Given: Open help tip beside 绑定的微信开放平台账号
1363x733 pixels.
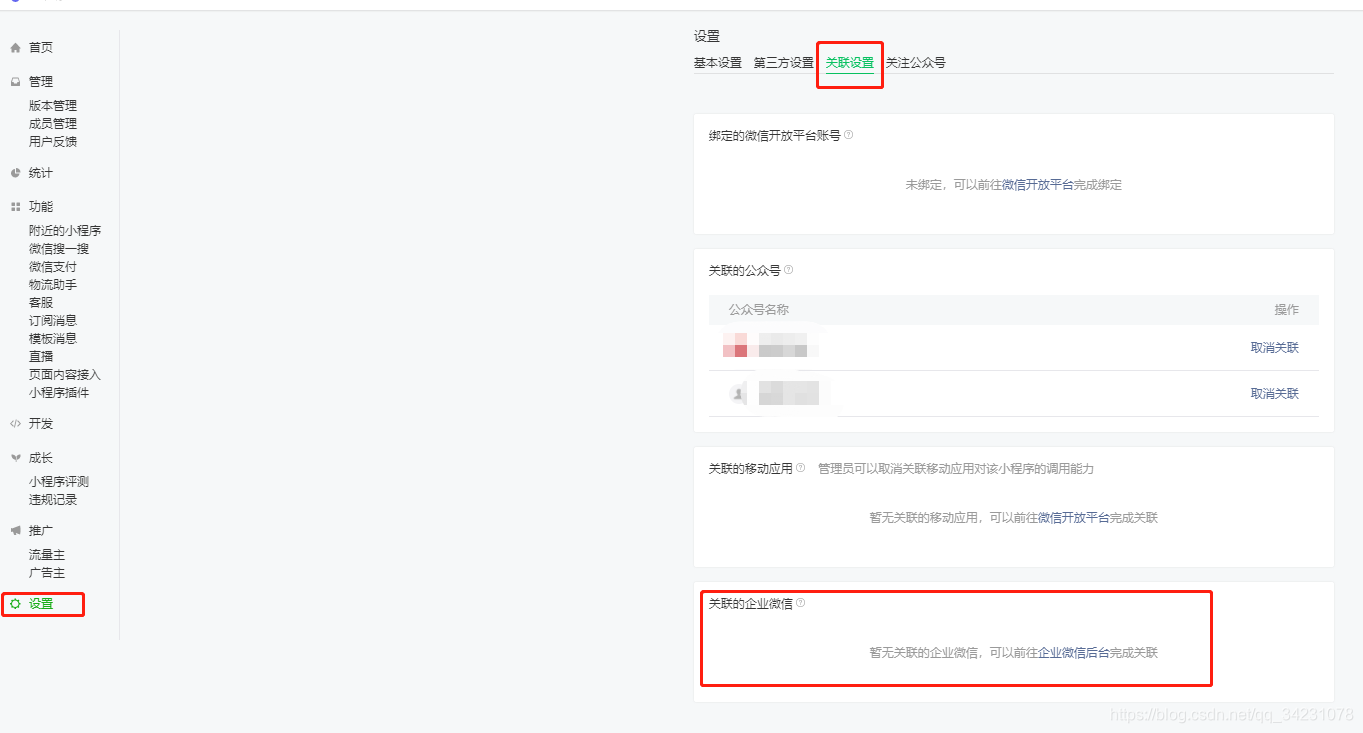Looking at the screenshot, I should click(848, 134).
